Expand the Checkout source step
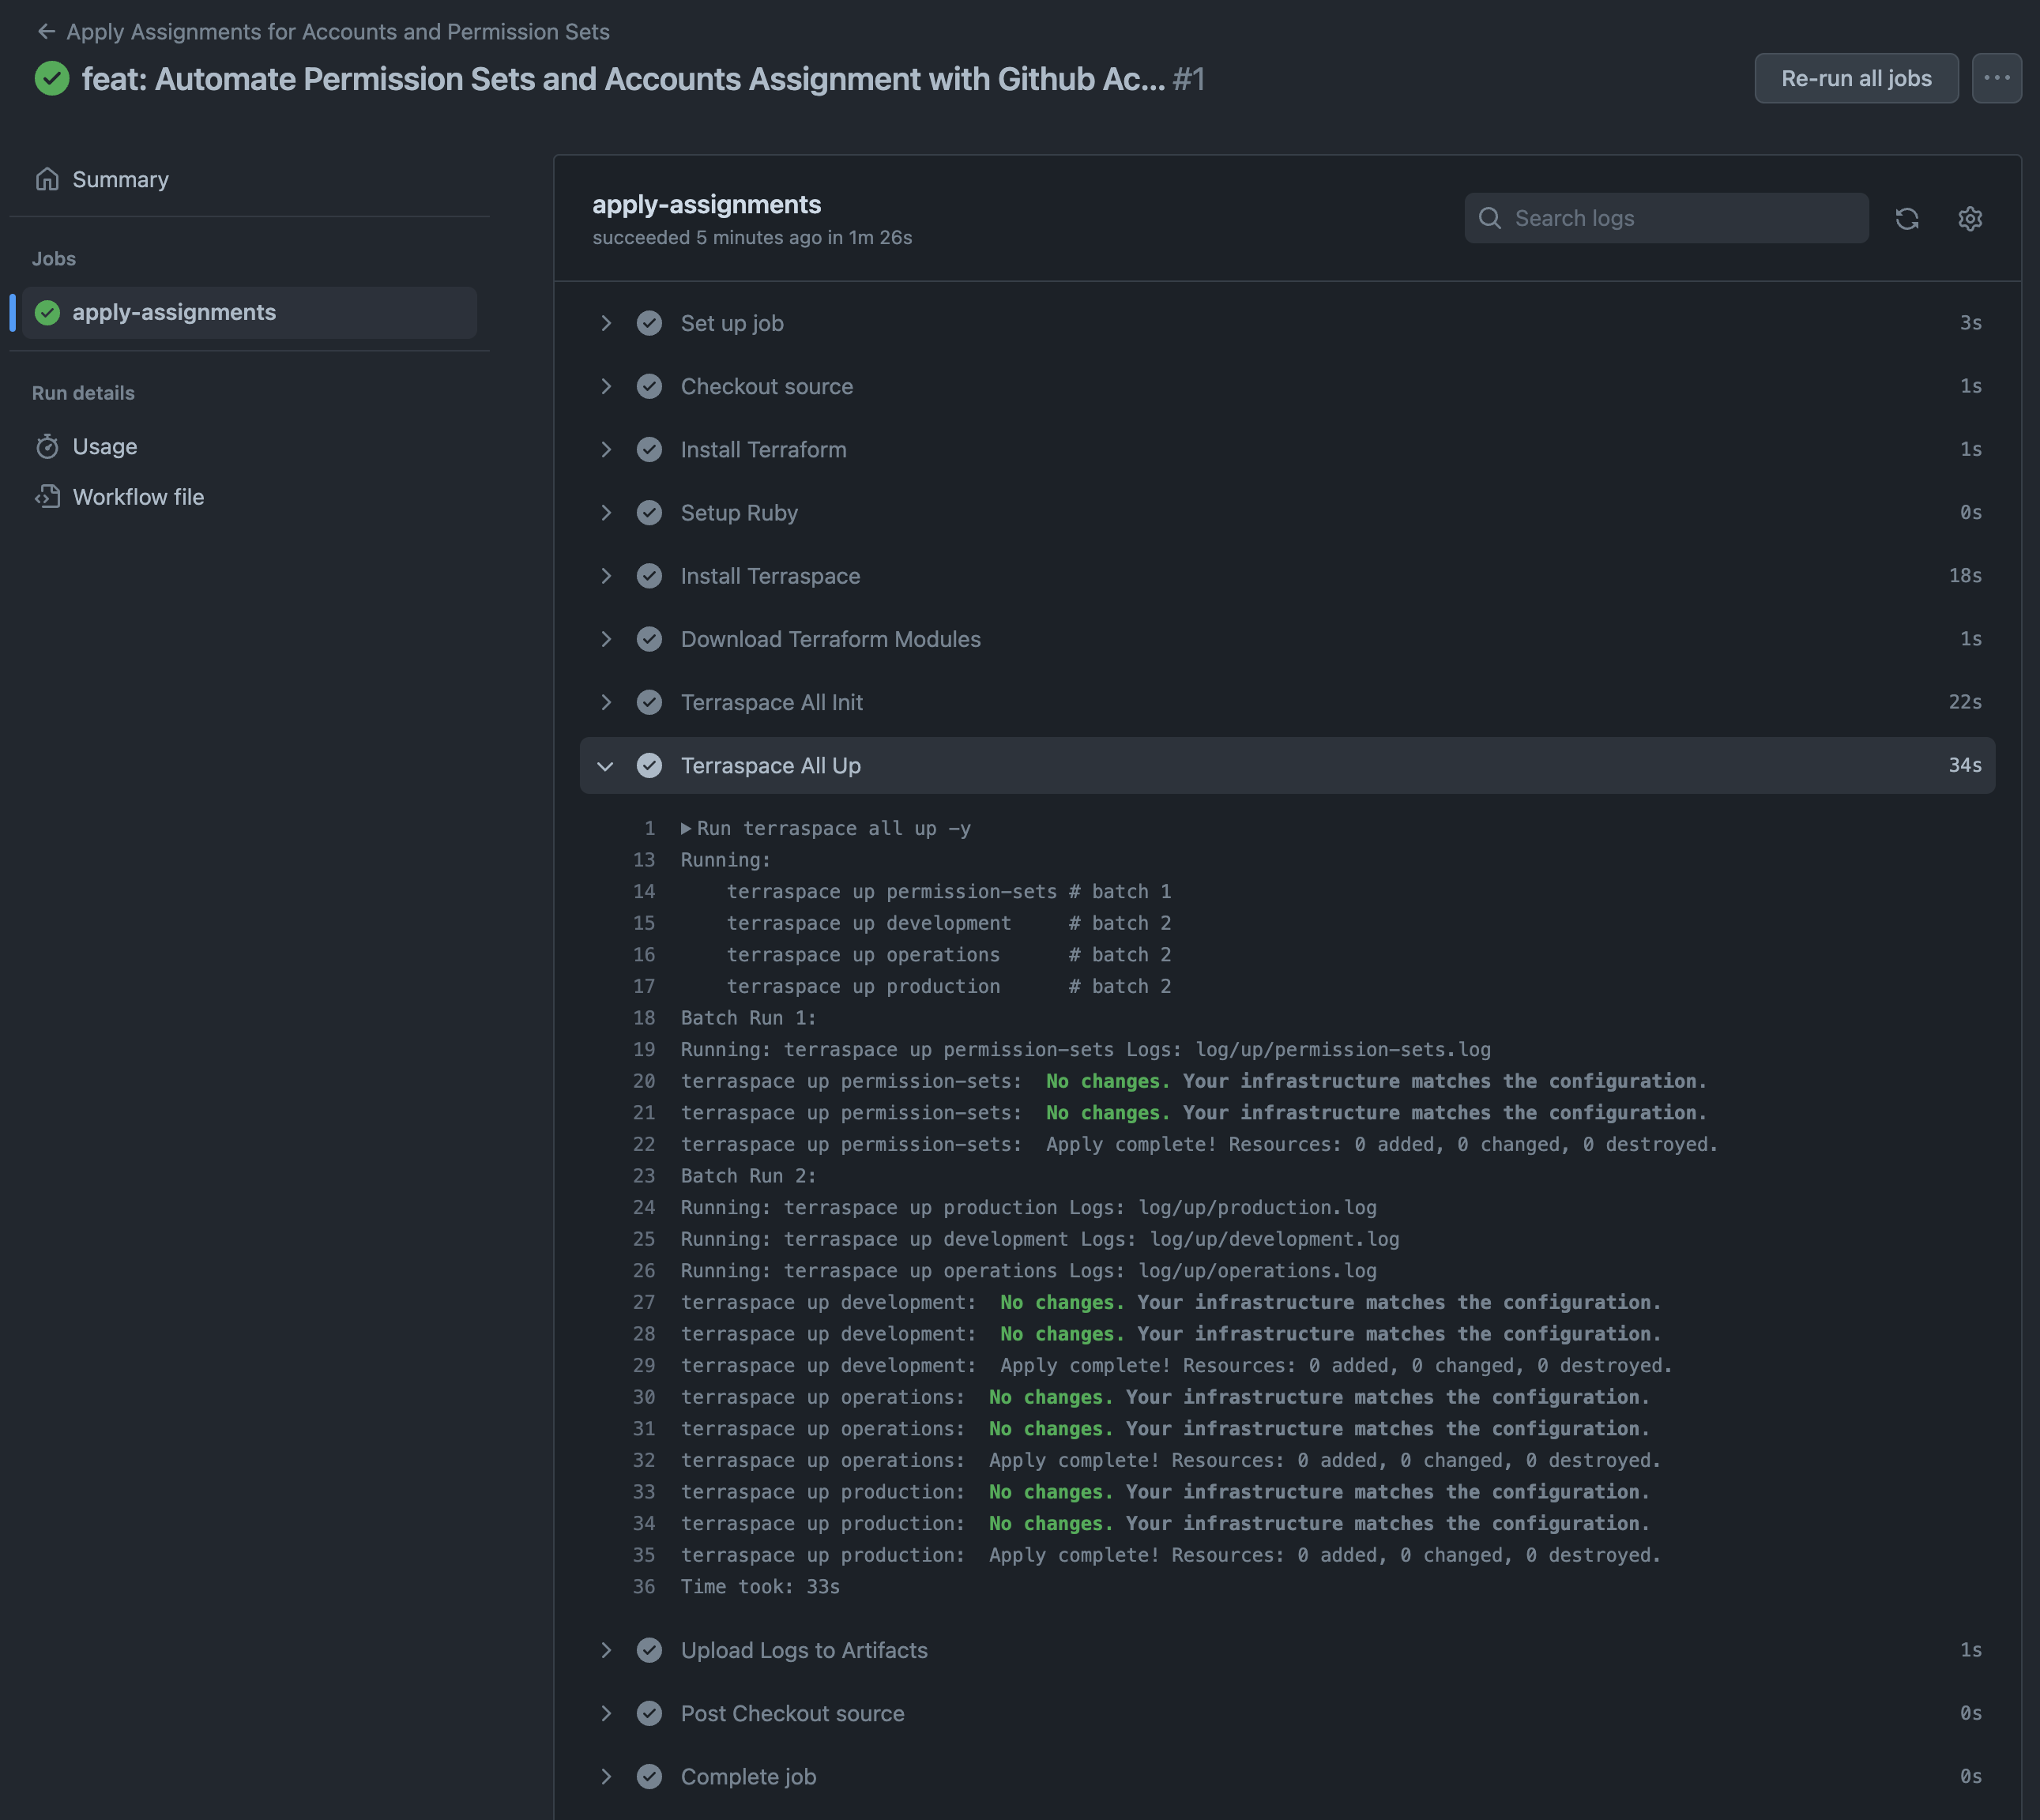2040x1820 pixels. [605, 386]
